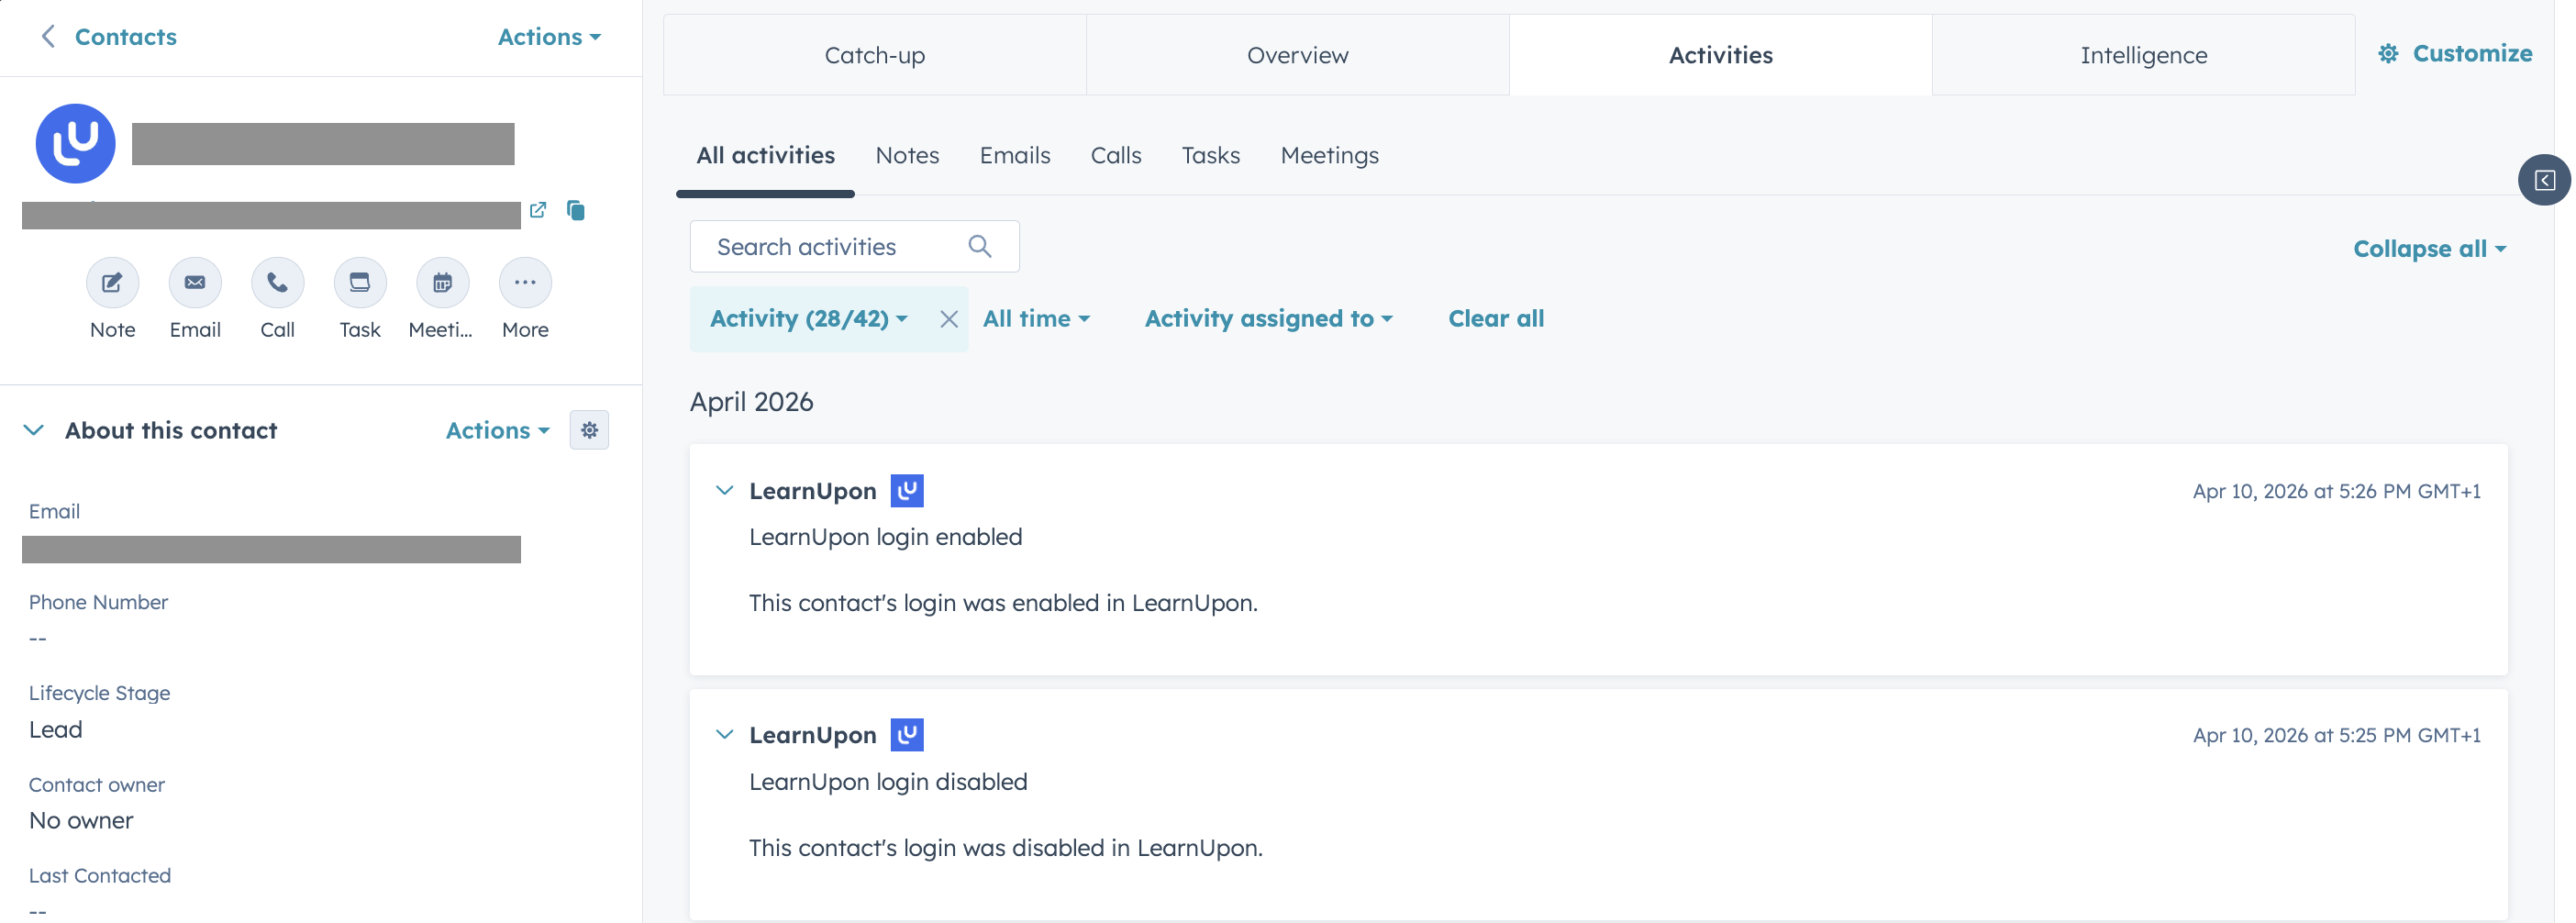This screenshot has height=923, width=2576.
Task: Log a Call using phone icon
Action: tap(277, 283)
